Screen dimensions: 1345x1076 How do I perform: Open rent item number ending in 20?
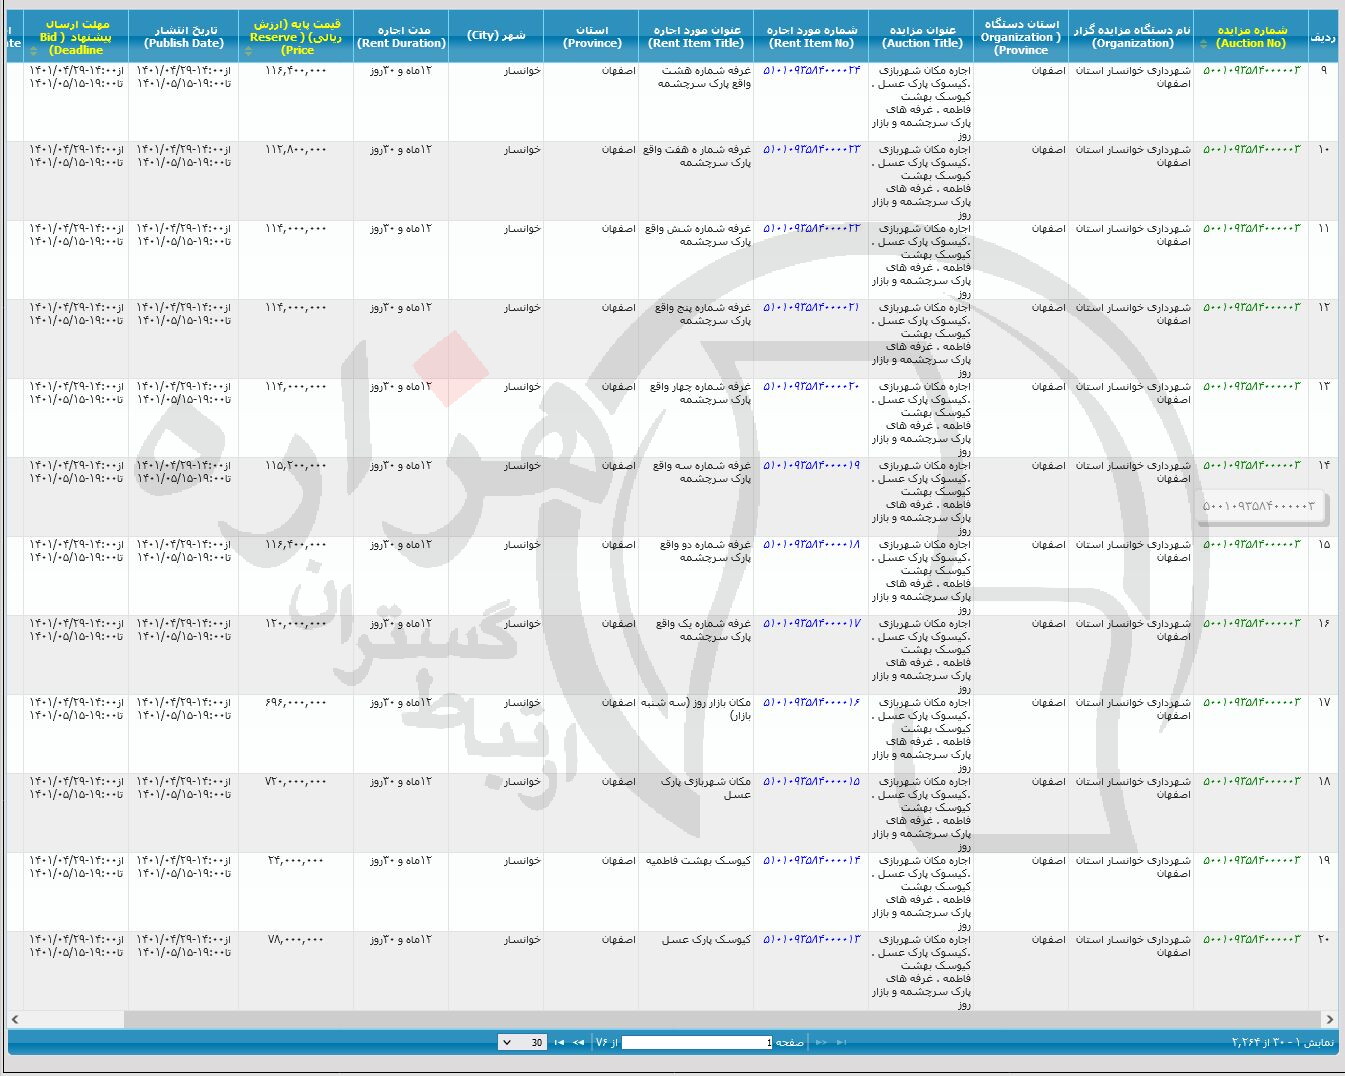click(x=811, y=387)
